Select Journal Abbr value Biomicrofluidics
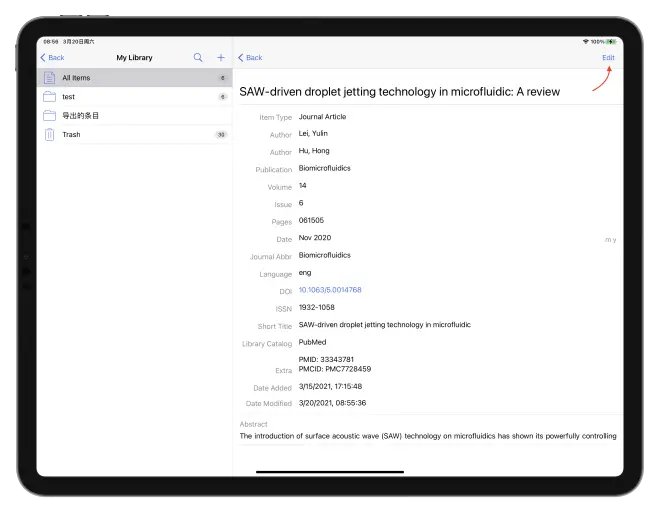Image resolution: width=660 pixels, height=513 pixels. [x=325, y=255]
